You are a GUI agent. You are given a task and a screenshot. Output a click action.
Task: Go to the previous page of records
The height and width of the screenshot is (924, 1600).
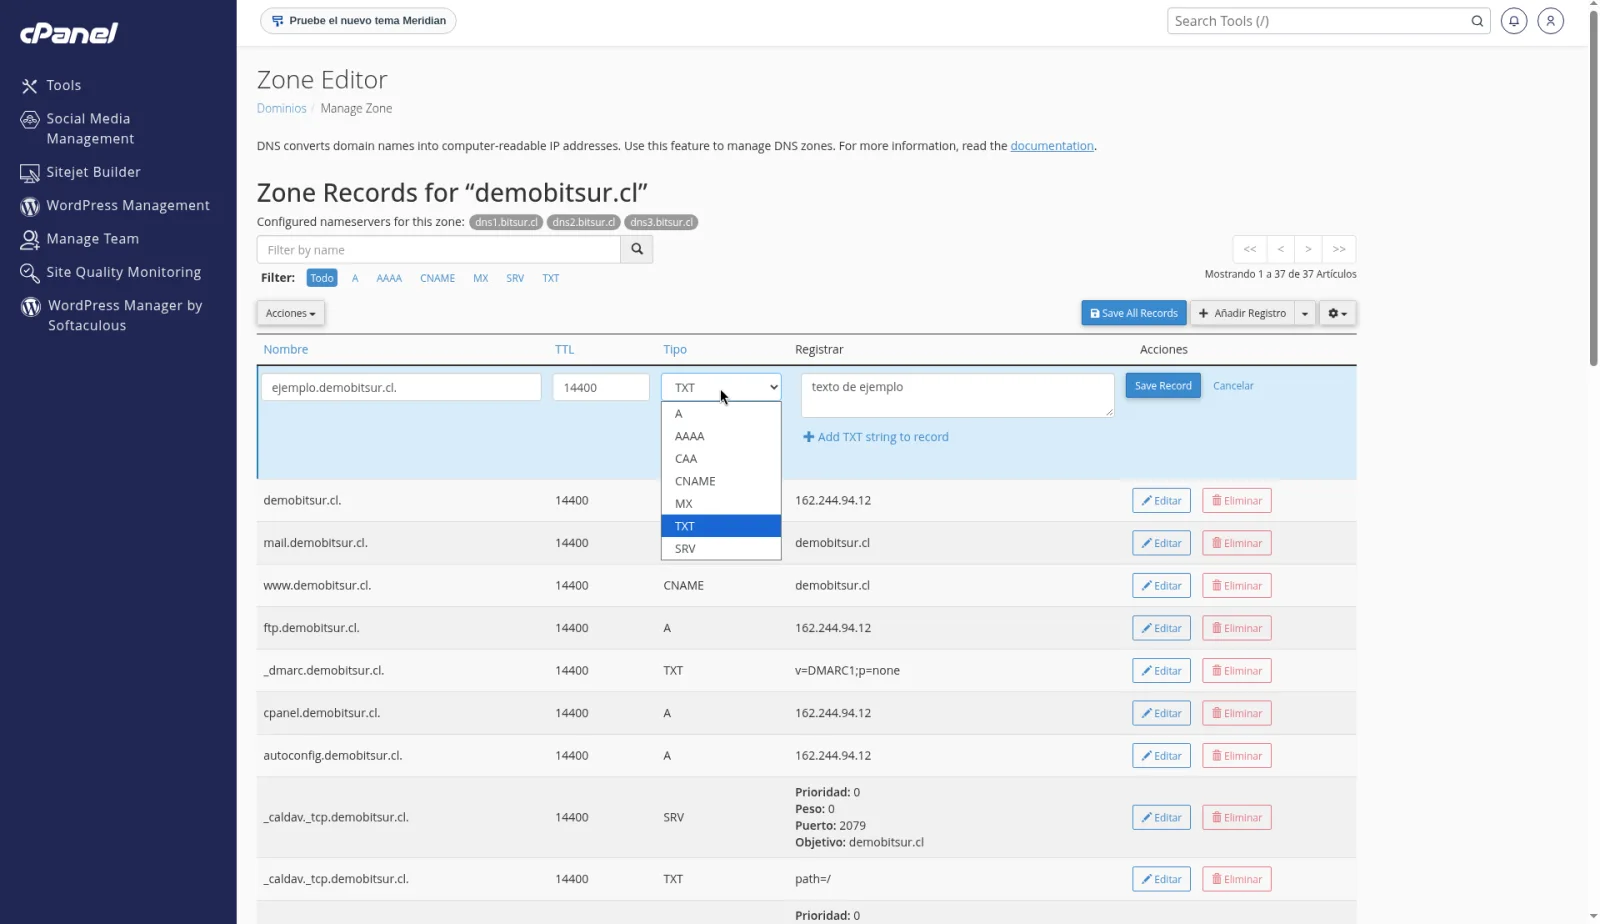(x=1281, y=249)
